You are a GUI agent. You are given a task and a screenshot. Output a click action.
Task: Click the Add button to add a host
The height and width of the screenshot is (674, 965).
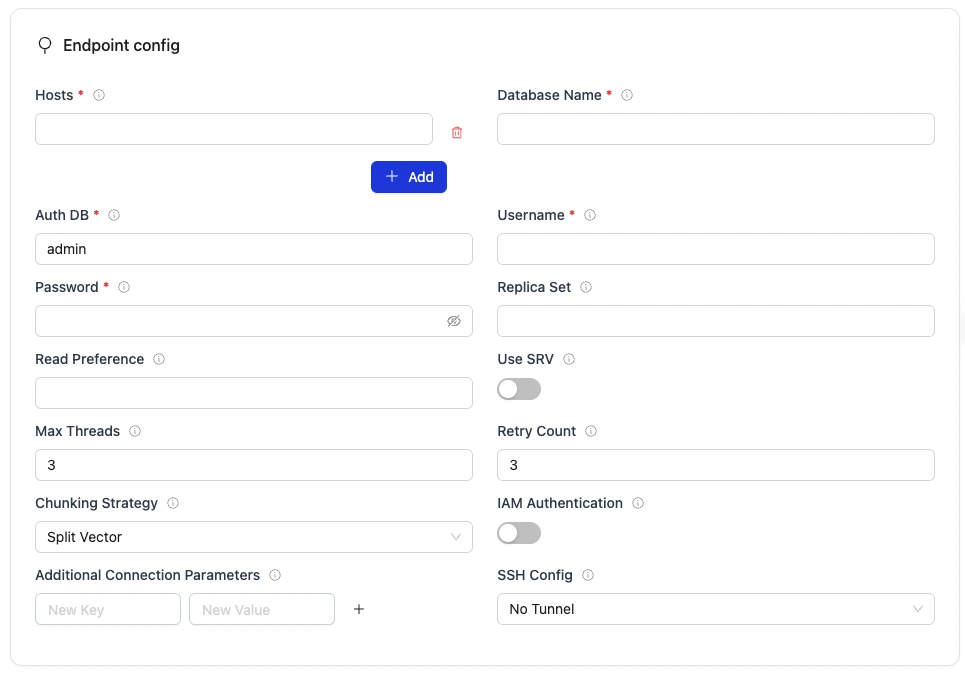point(409,177)
